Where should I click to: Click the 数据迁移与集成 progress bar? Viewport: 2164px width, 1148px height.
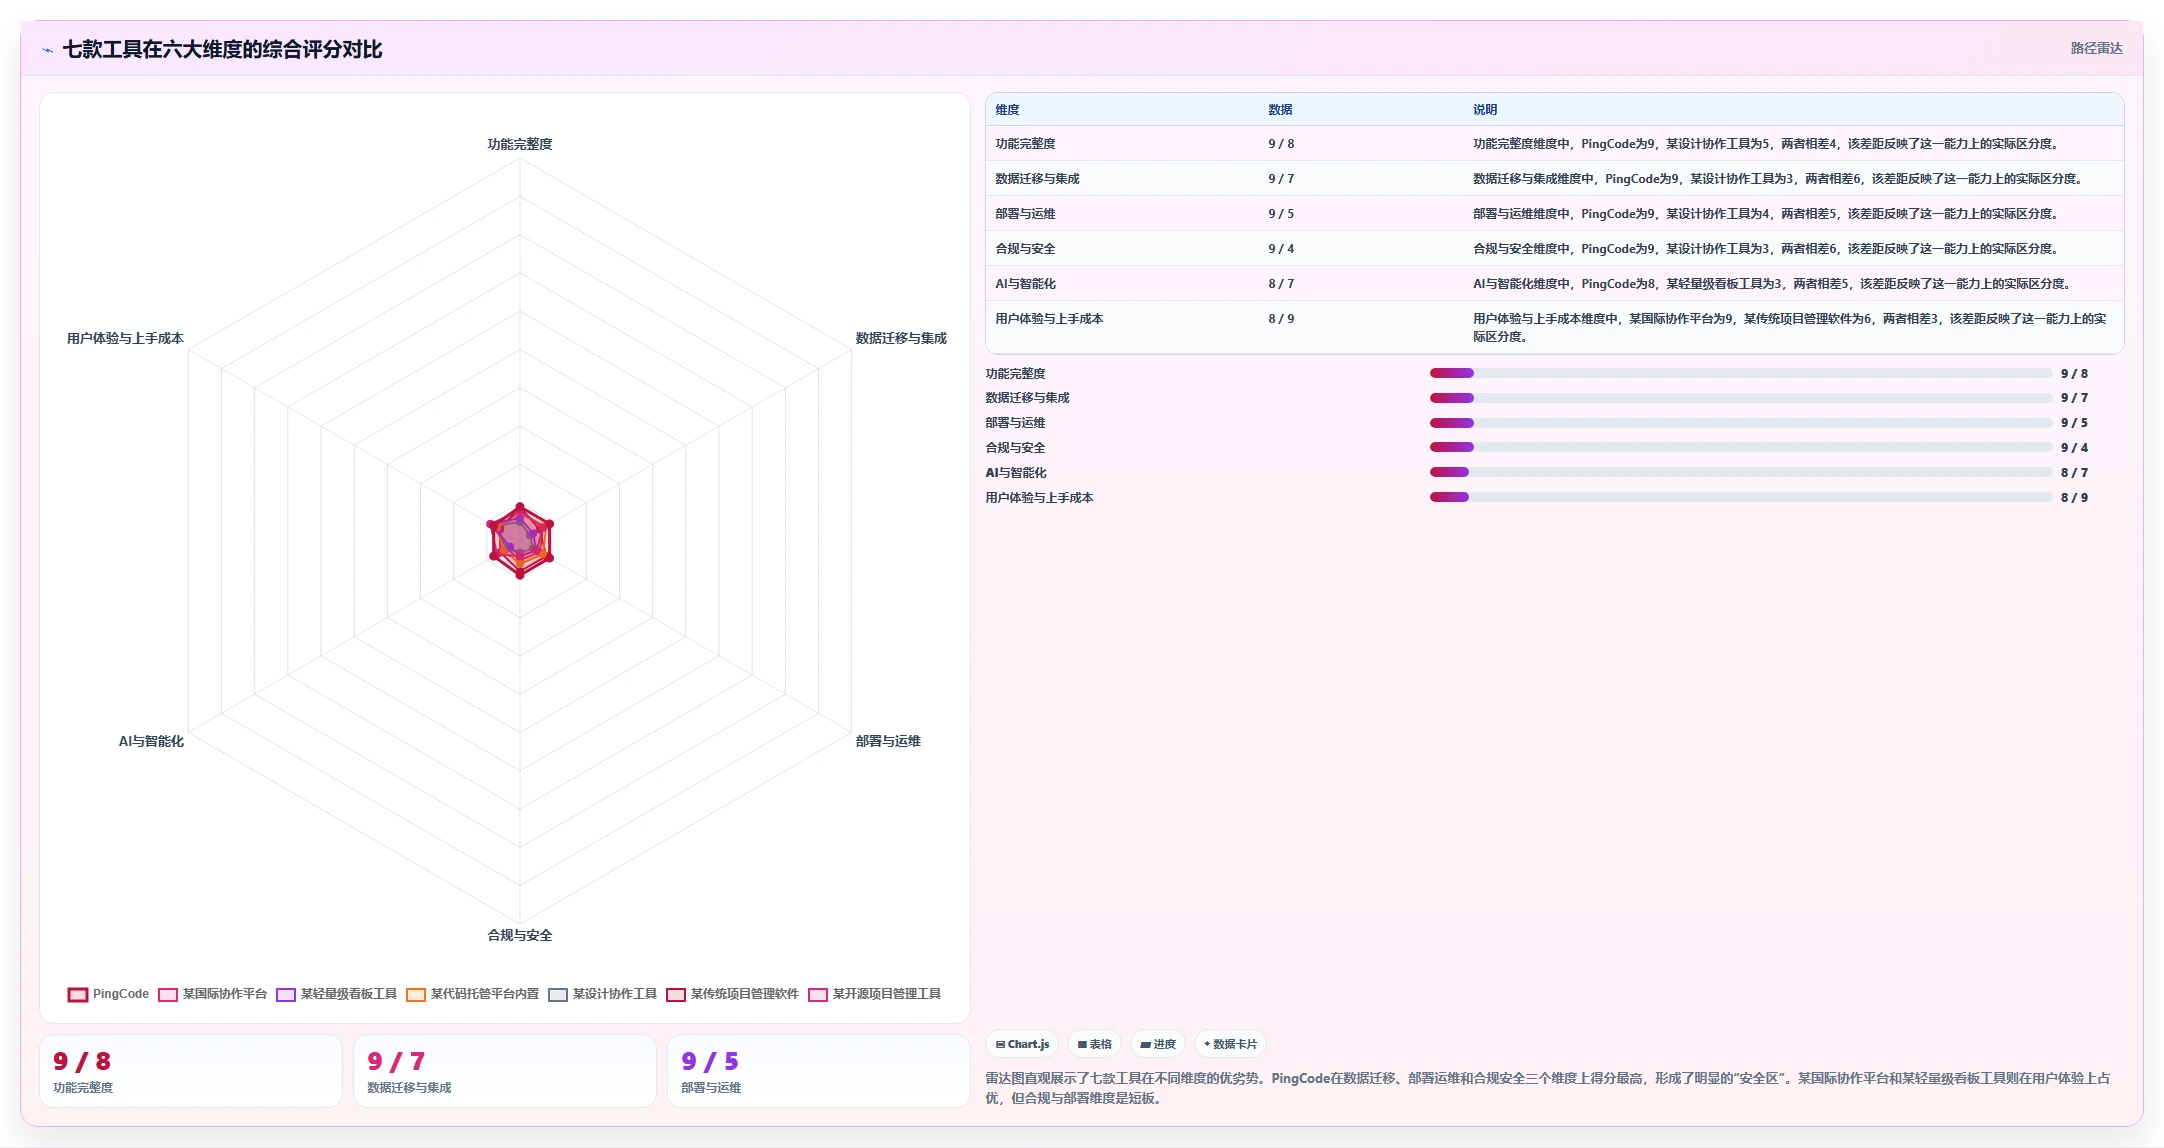click(1741, 398)
